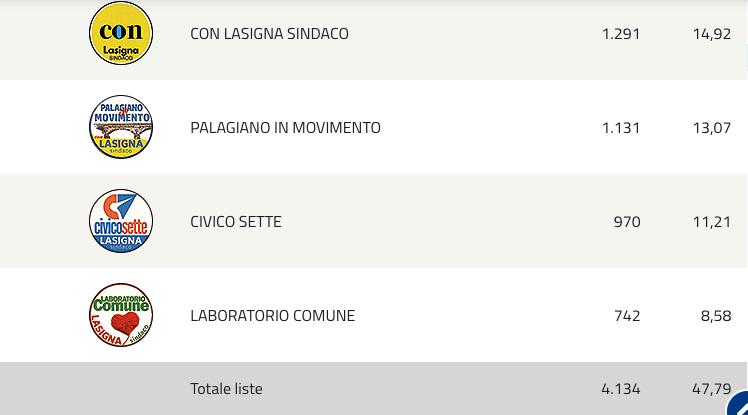Select the PALAGIANO IN MOVIMENTO list name
The image size is (748, 415).
click(285, 128)
